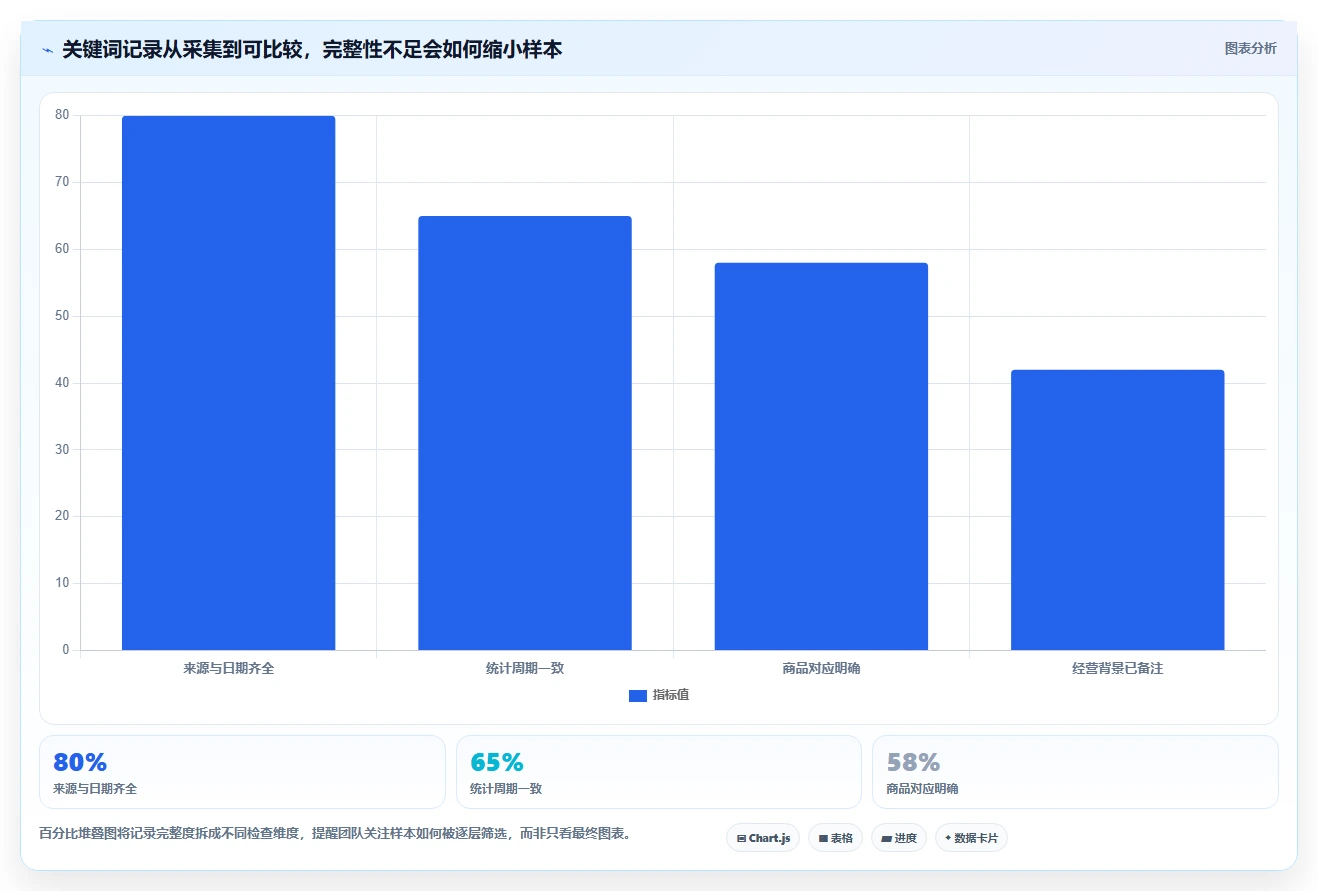Click the sparkle icon in 数据卡片 chip

[948, 838]
